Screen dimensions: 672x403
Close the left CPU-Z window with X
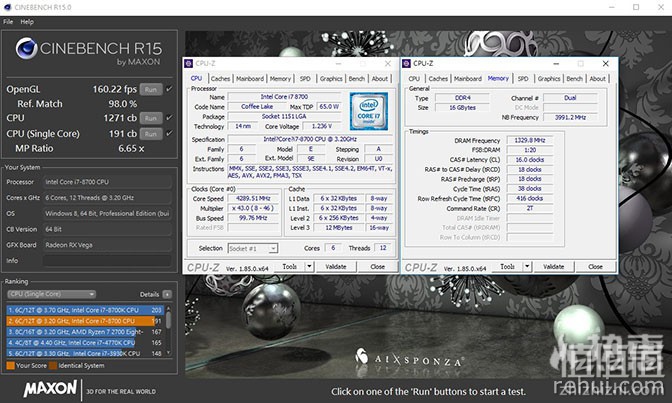click(388, 63)
